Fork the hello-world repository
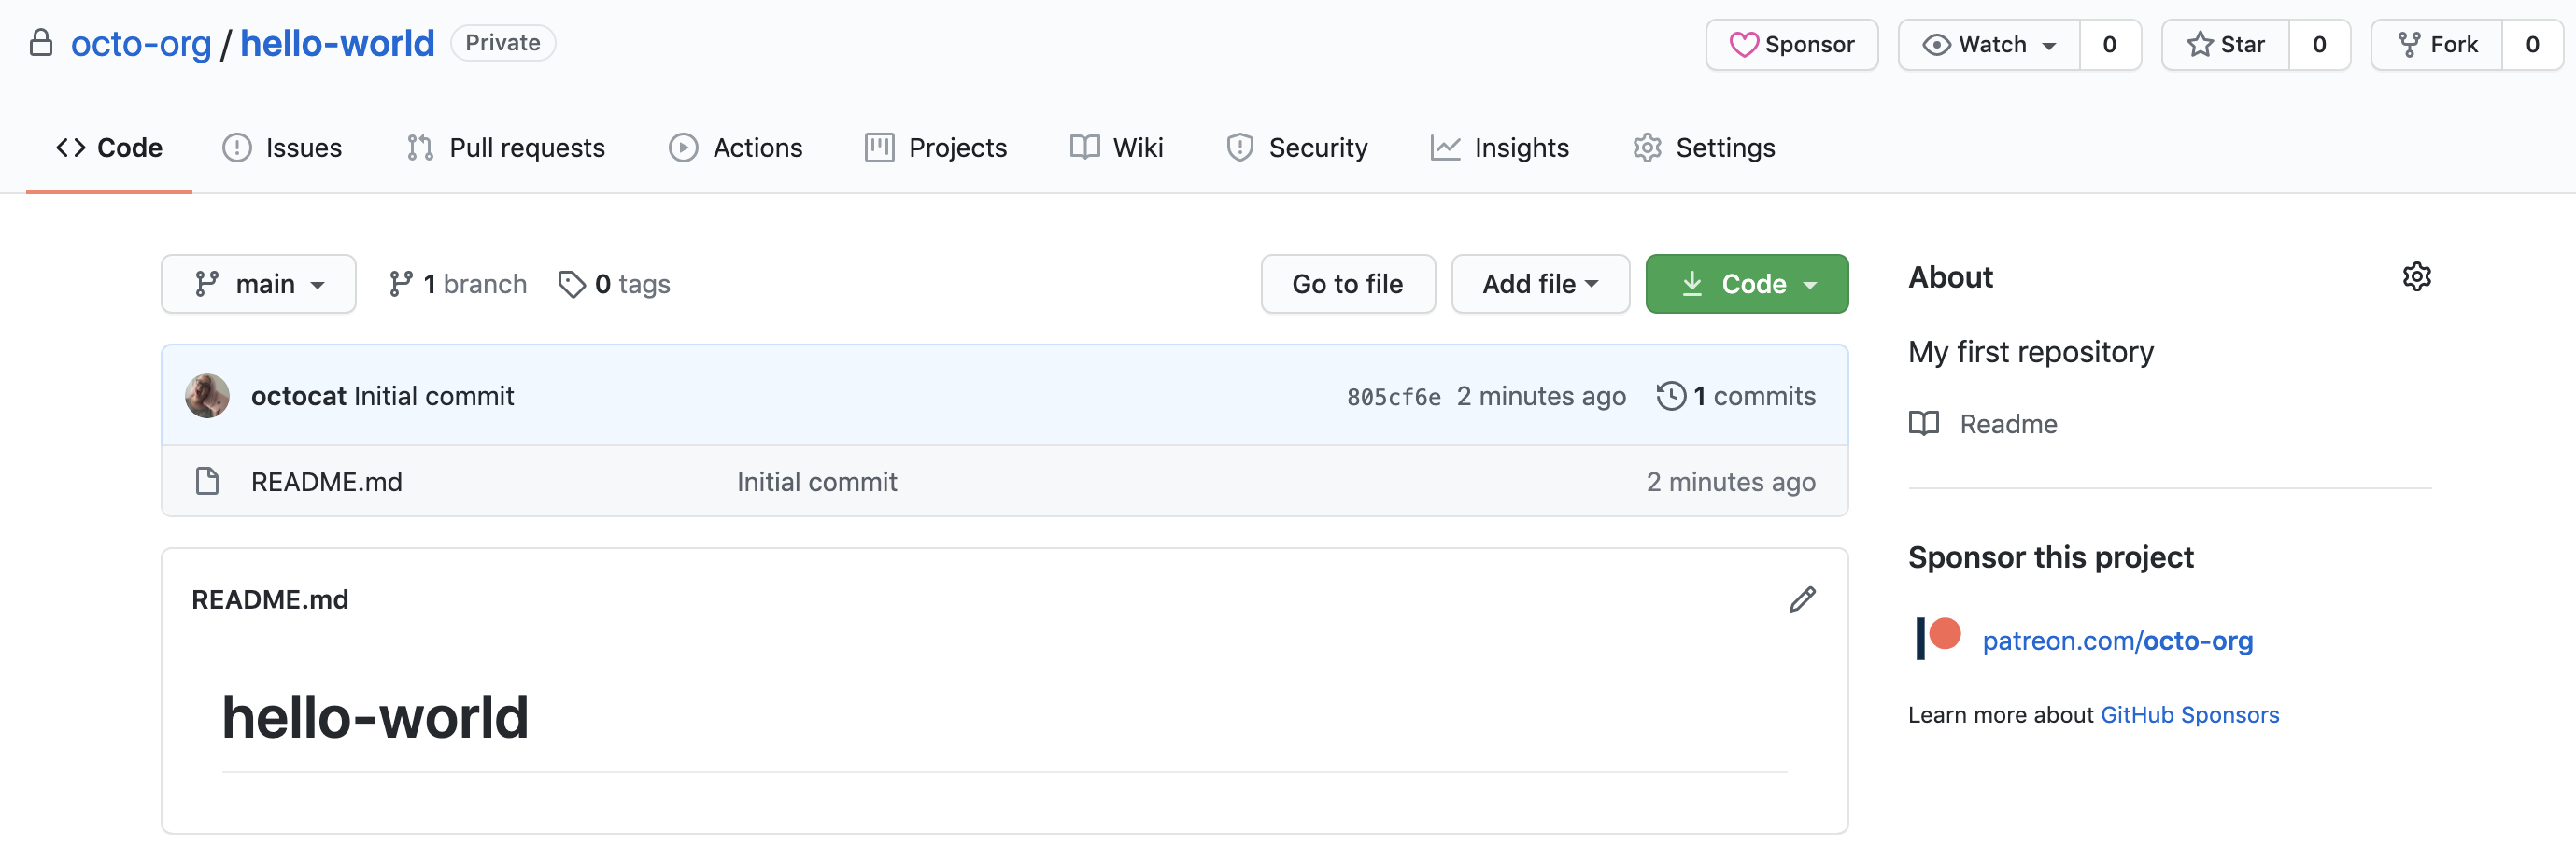The image size is (2576, 859). pyautogui.click(x=2437, y=45)
